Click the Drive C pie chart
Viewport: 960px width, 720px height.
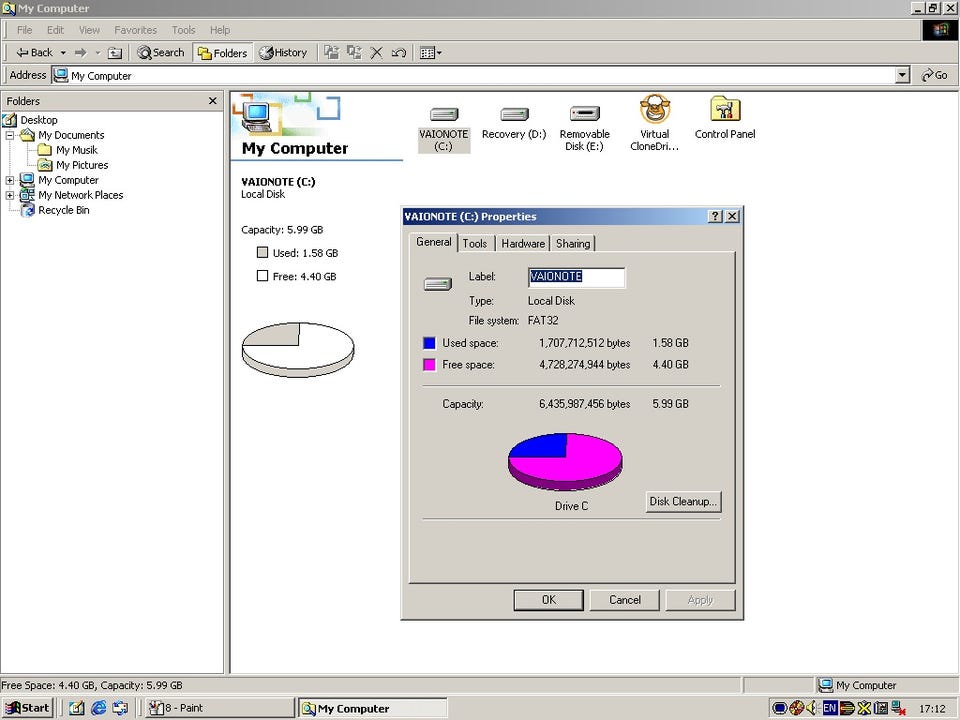coord(565,461)
